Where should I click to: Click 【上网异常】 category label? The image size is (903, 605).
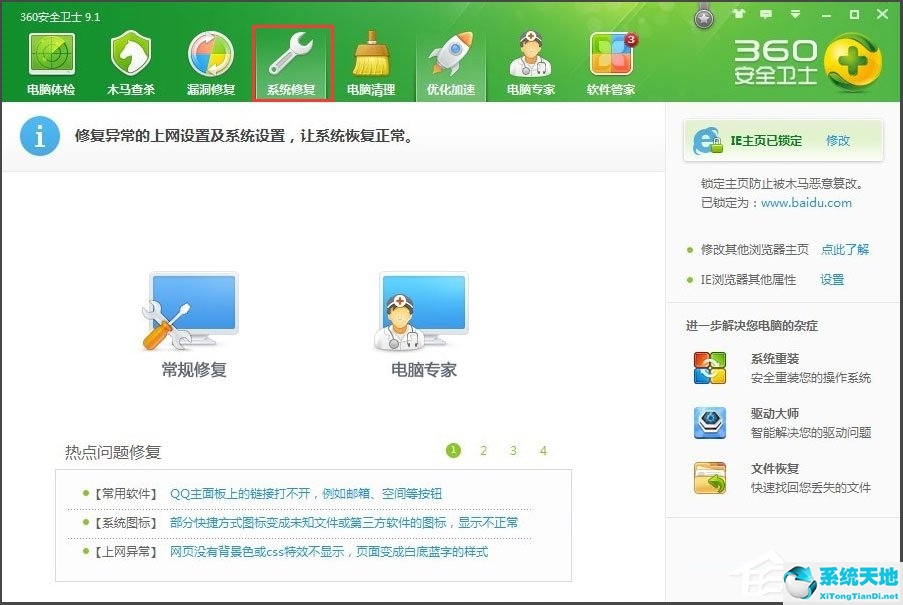126,551
